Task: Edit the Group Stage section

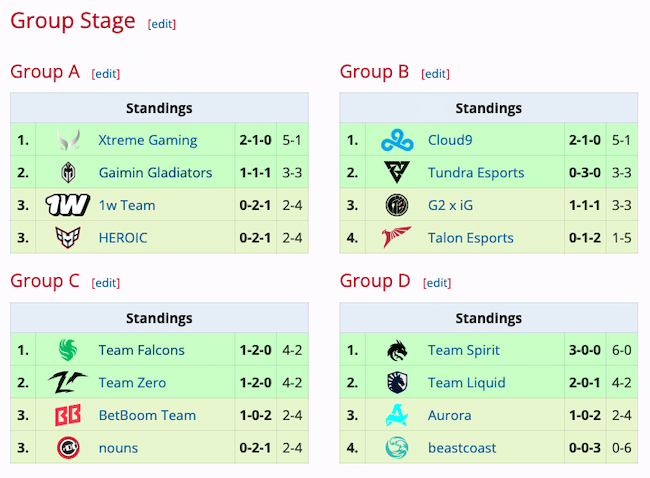Action: pos(161,24)
